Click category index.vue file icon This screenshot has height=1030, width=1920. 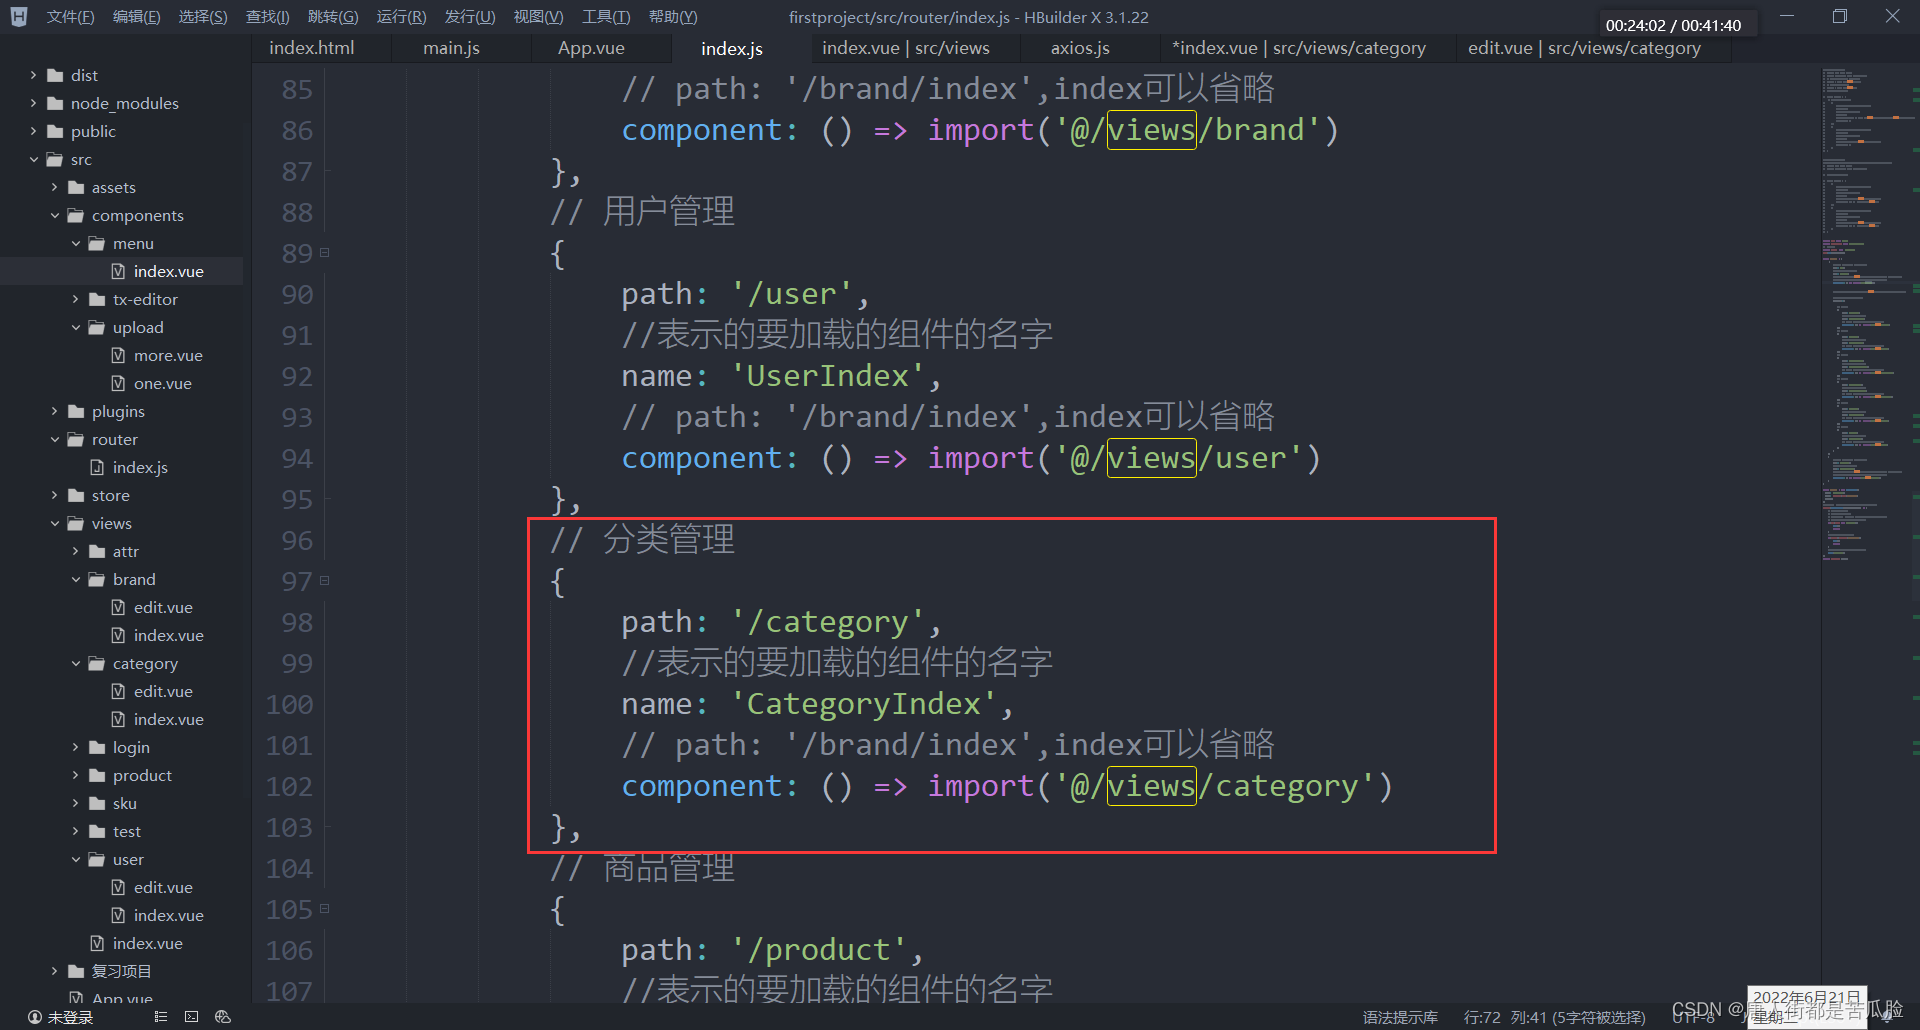point(118,719)
